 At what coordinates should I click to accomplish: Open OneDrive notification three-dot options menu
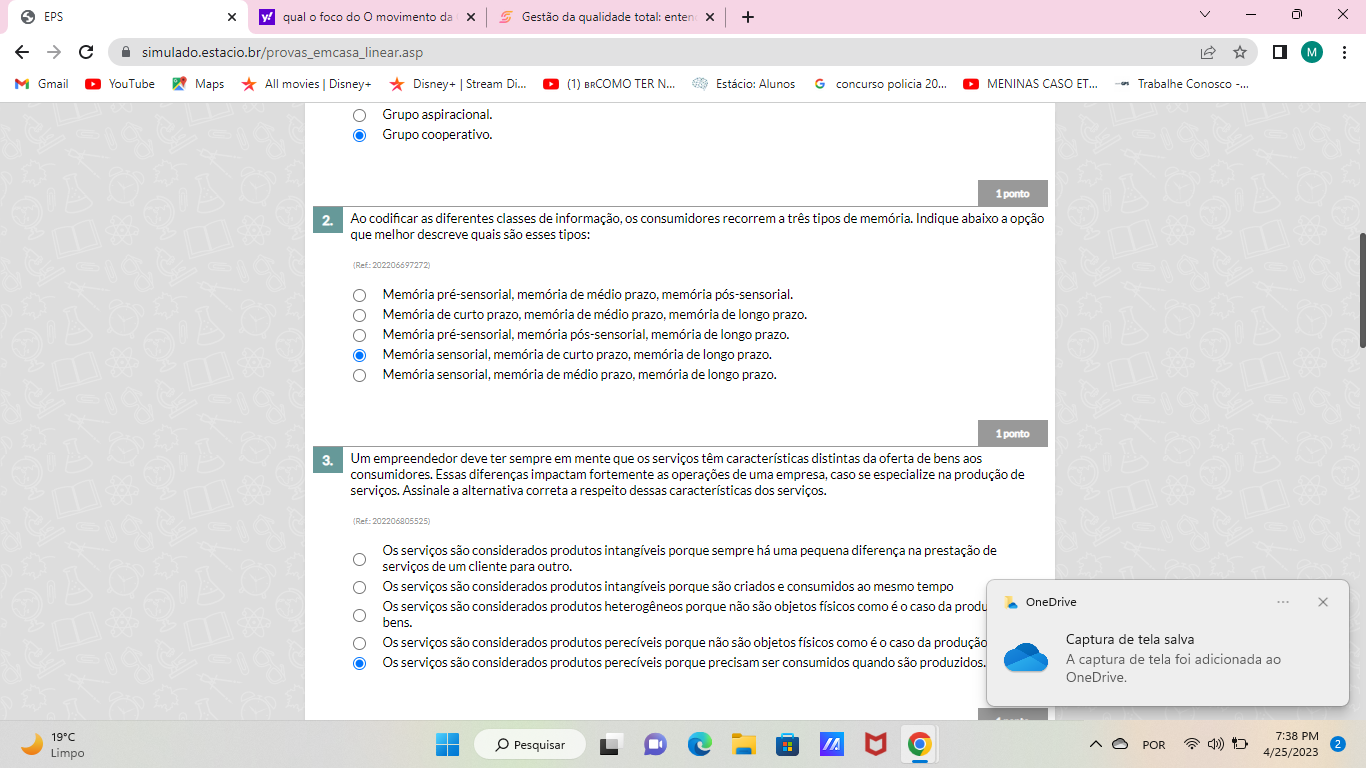(x=1283, y=602)
